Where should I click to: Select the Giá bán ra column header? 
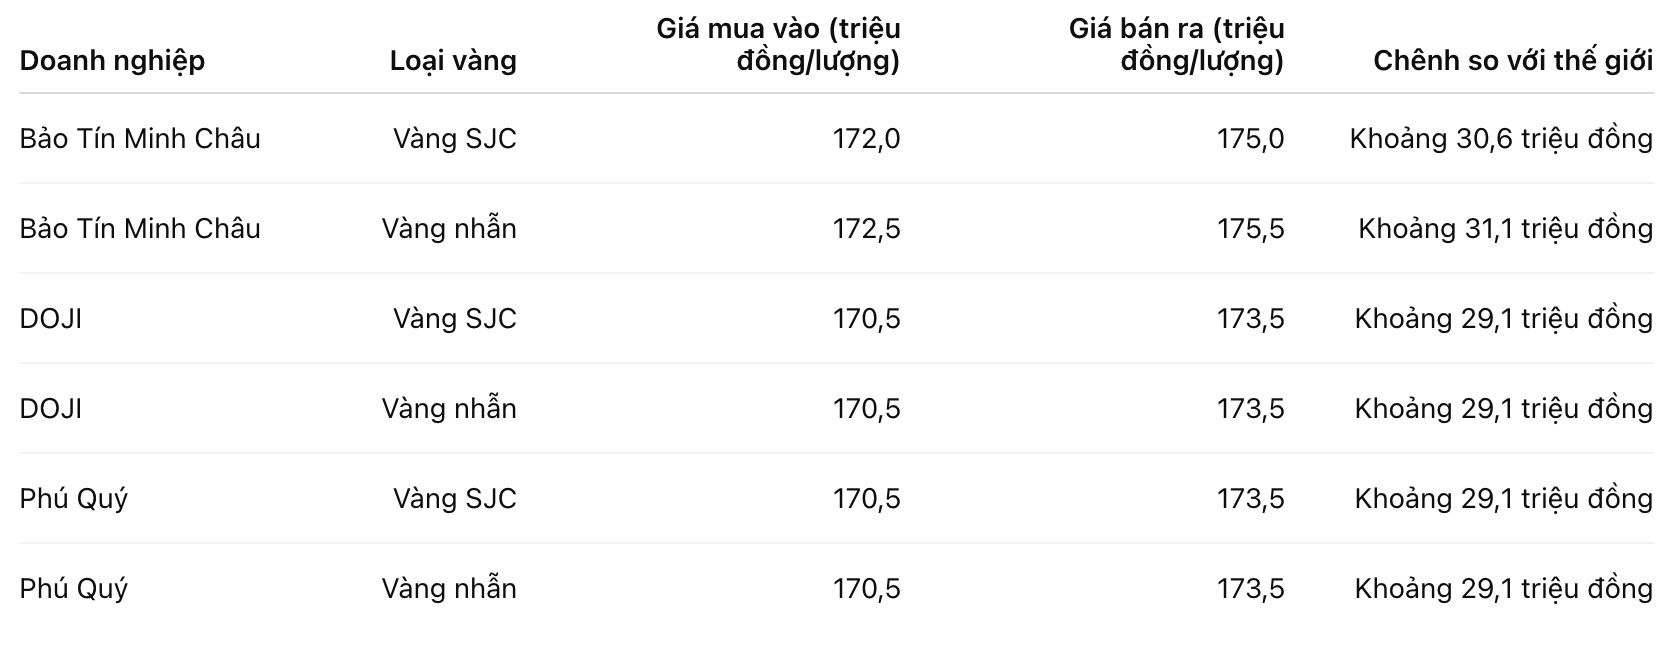[x=1176, y=45]
